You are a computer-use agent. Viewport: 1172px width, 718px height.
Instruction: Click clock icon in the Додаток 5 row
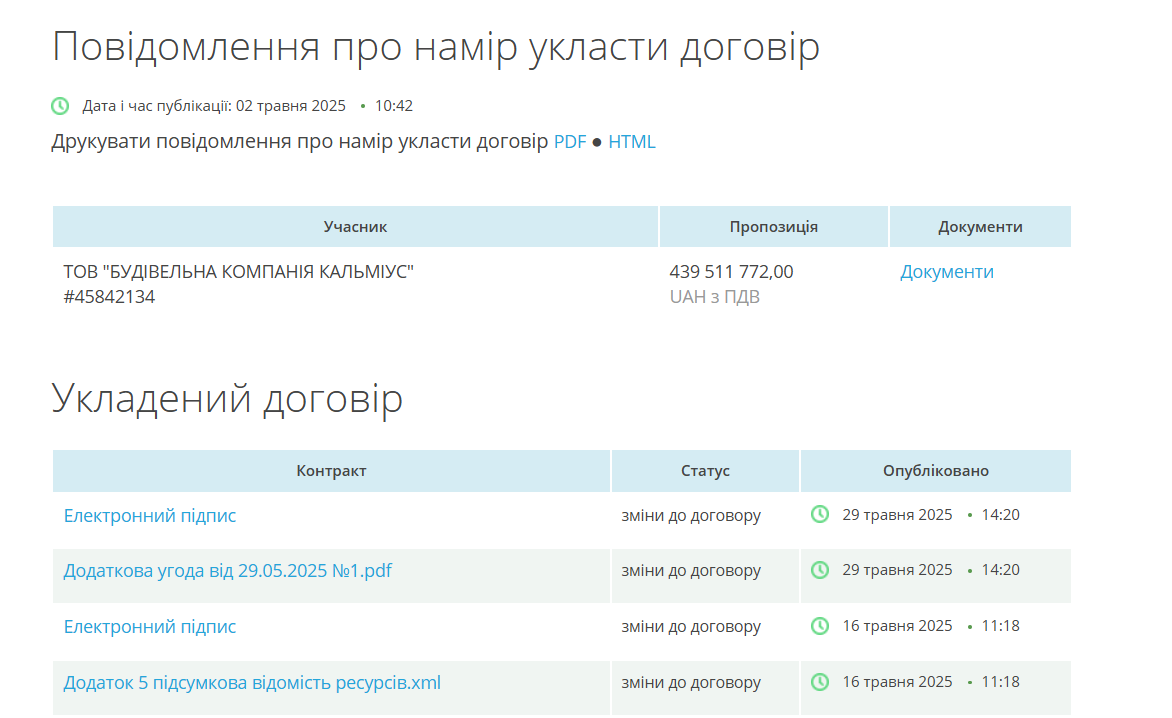pyautogui.click(x=820, y=682)
